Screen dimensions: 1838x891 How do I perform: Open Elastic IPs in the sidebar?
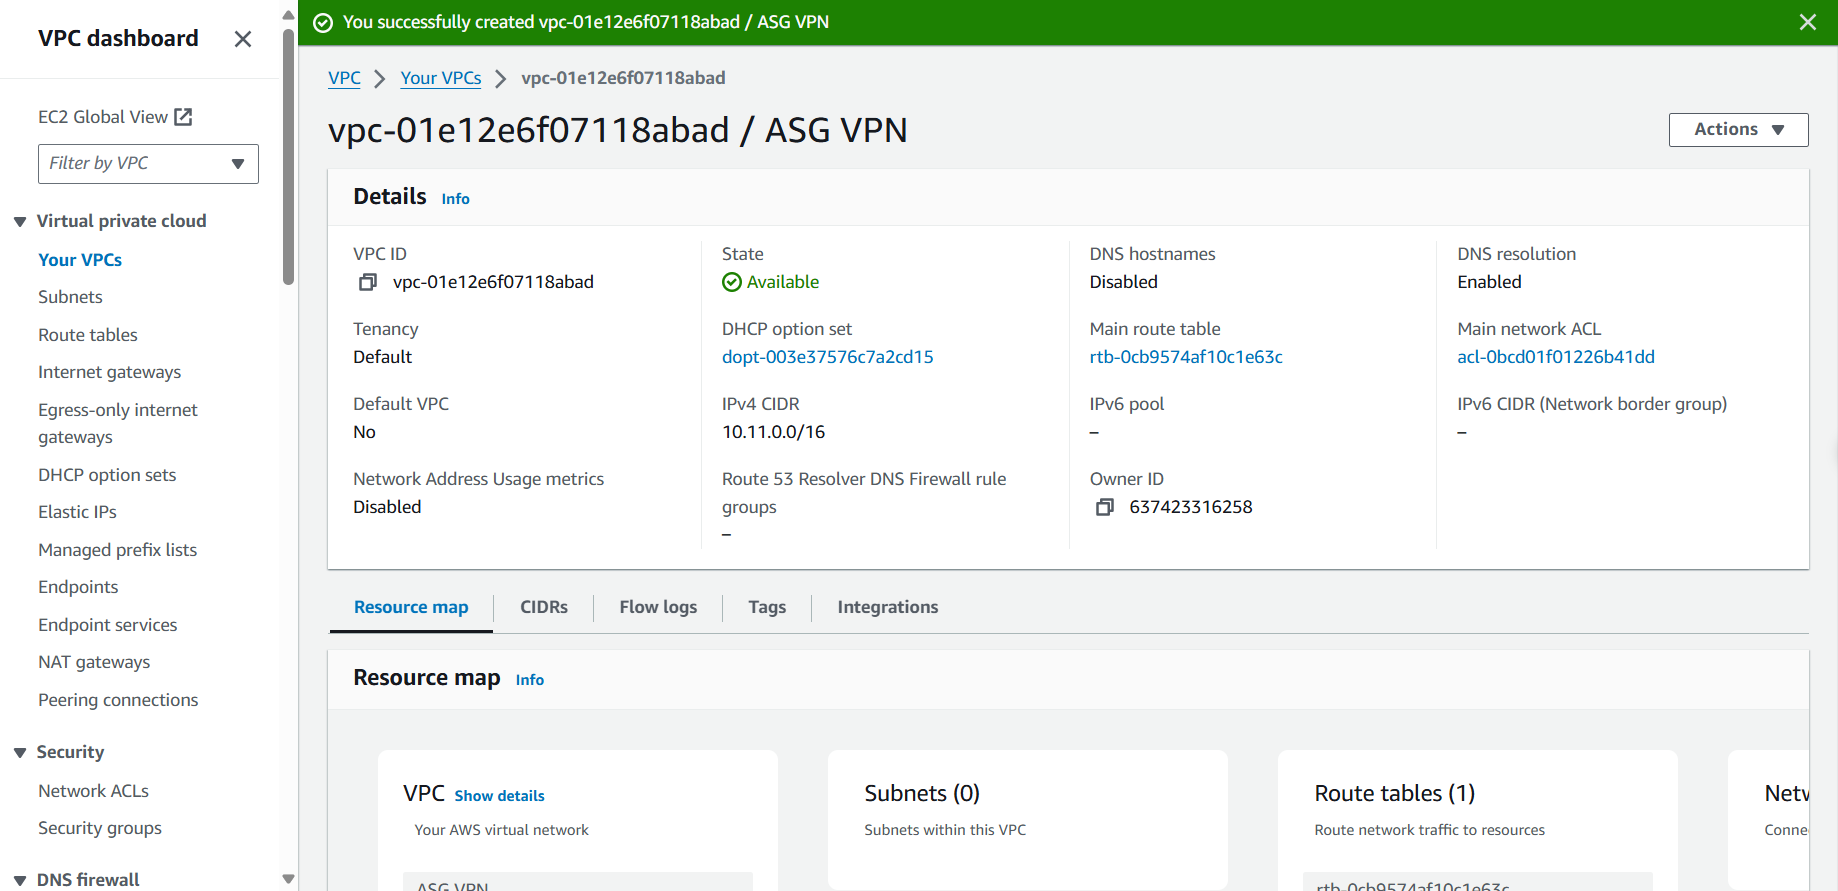77,512
